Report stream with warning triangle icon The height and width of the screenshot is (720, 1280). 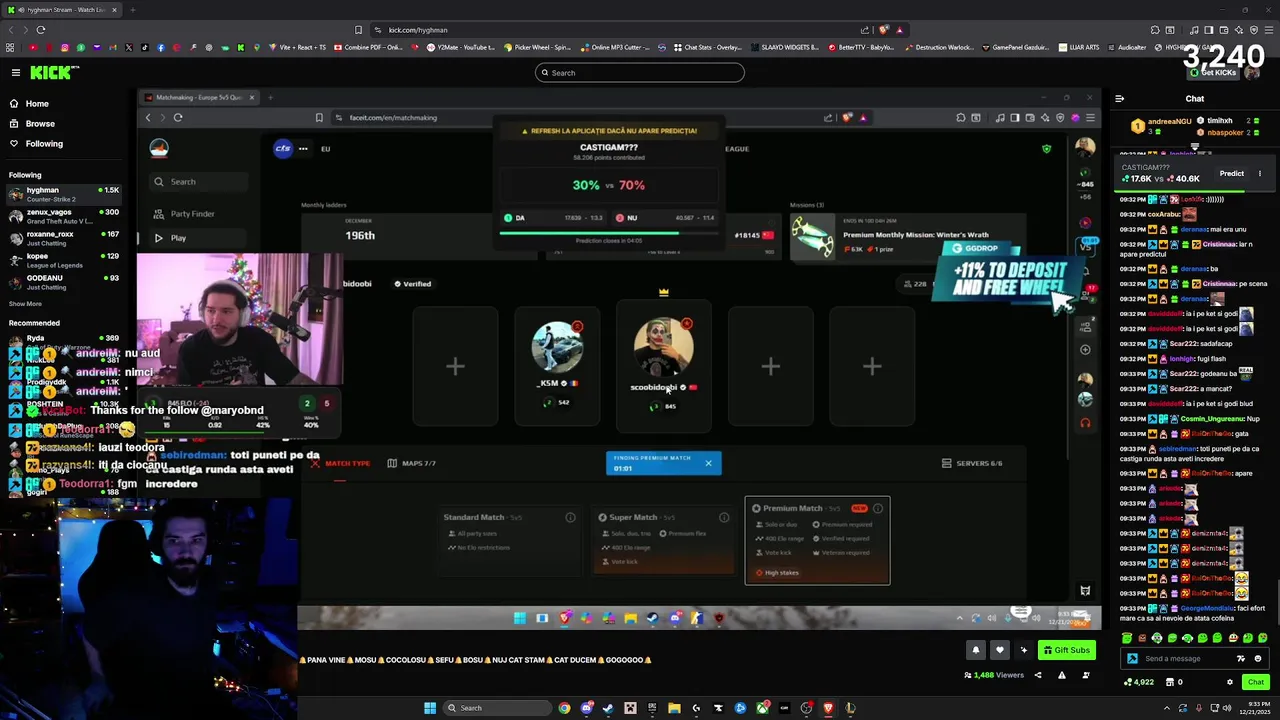click(1062, 675)
